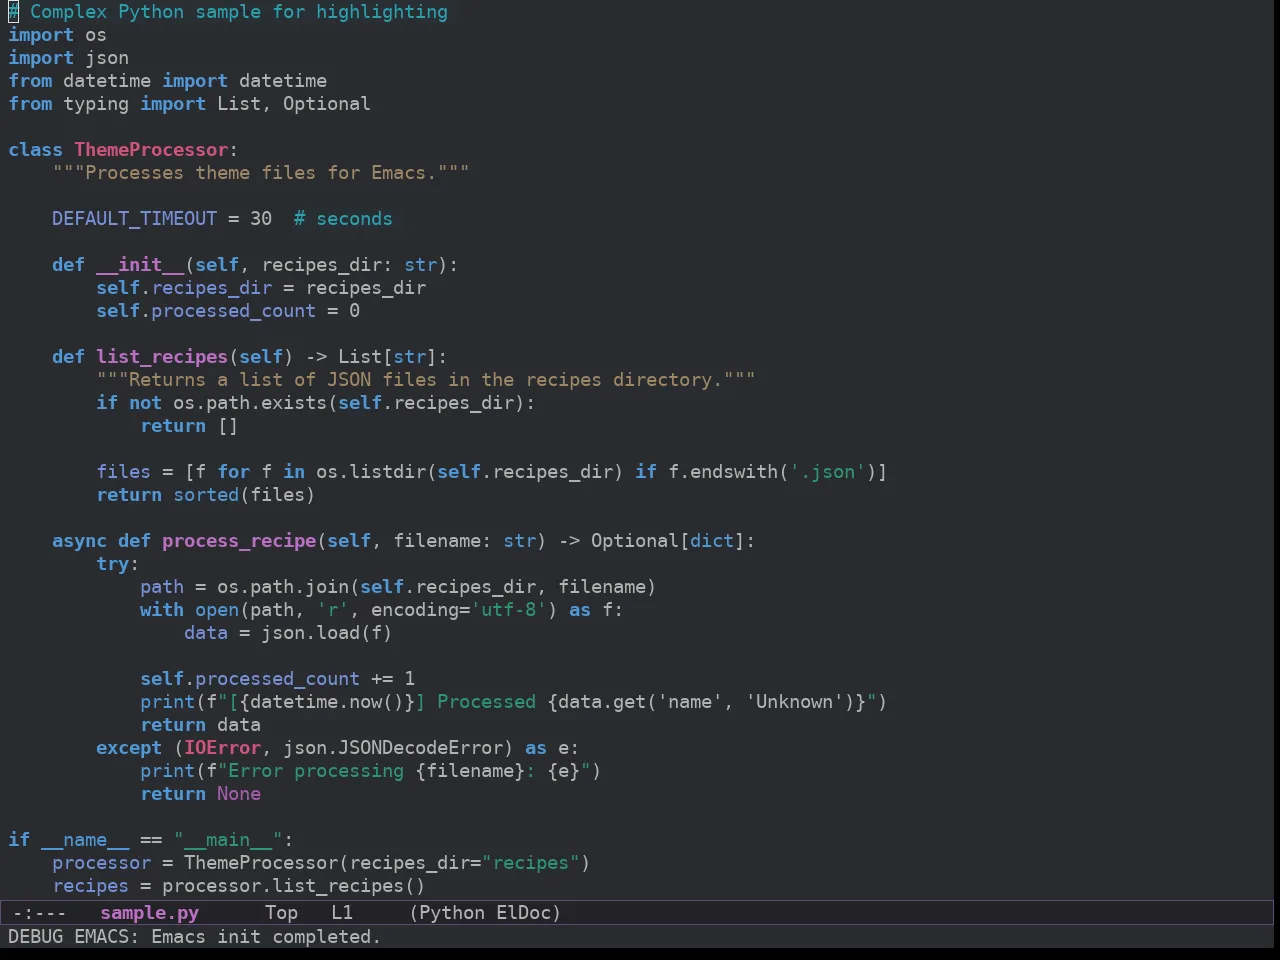The width and height of the screenshot is (1280, 960).
Task: Click the Top position indicator in mode line
Action: click(281, 913)
